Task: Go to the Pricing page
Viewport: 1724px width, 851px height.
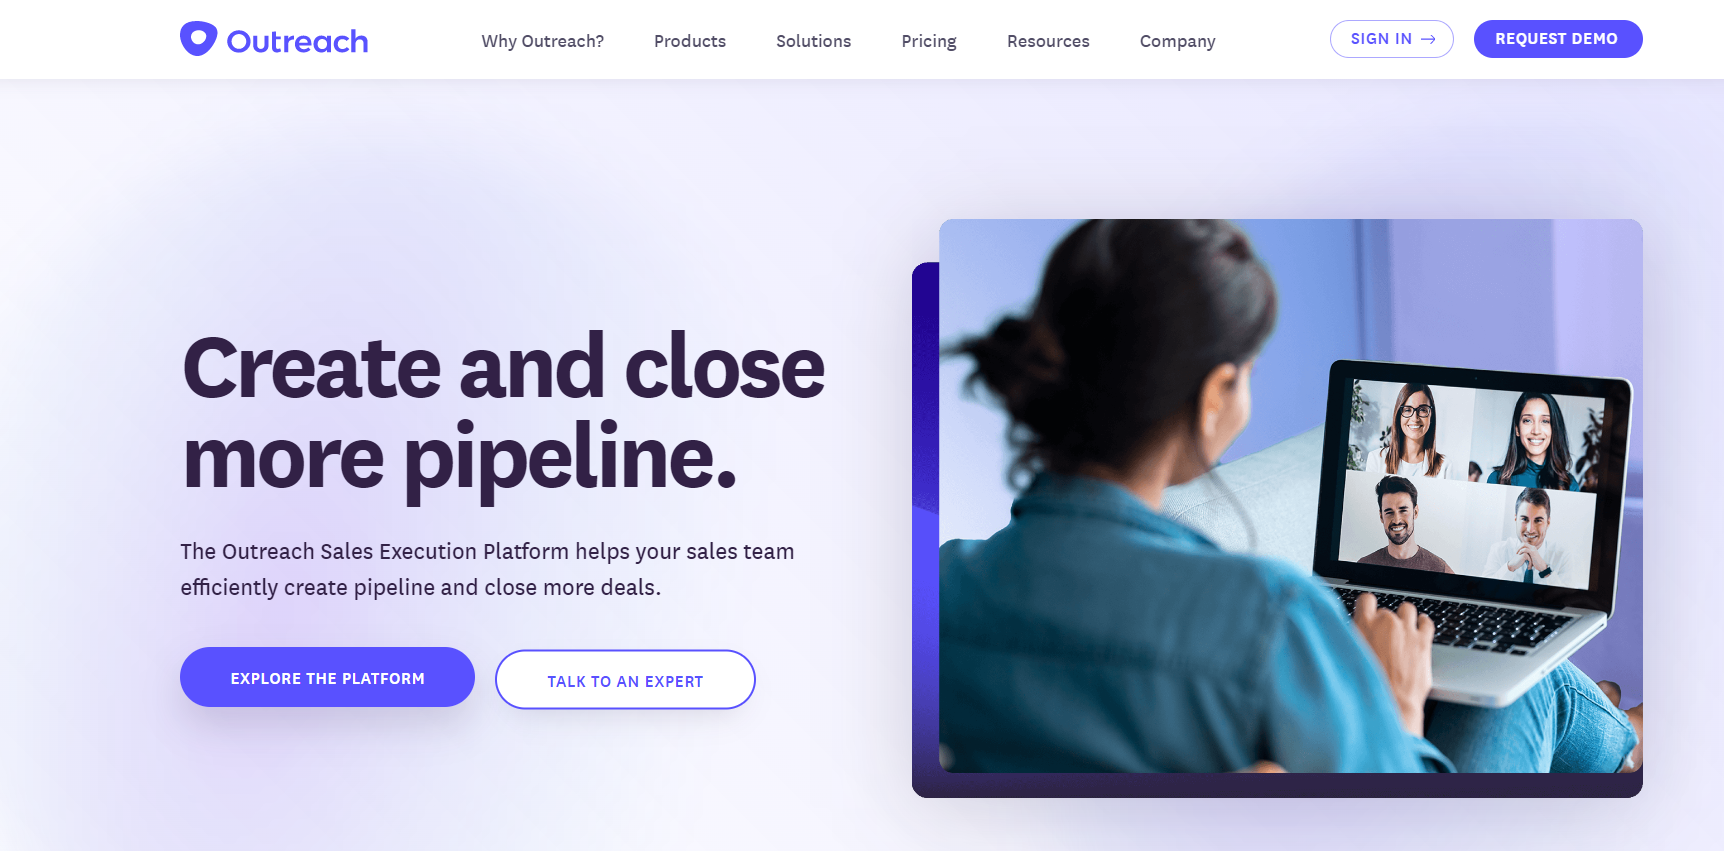Action: click(929, 41)
